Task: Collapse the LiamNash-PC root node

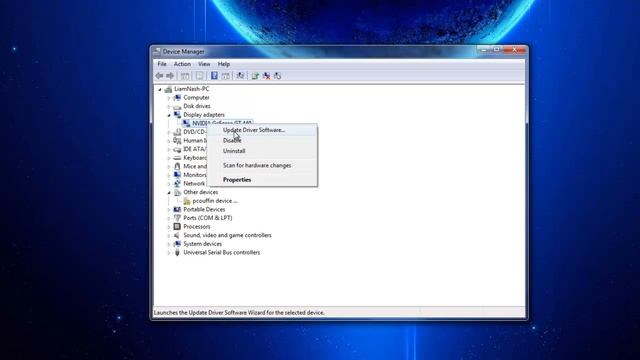Action: click(x=160, y=89)
